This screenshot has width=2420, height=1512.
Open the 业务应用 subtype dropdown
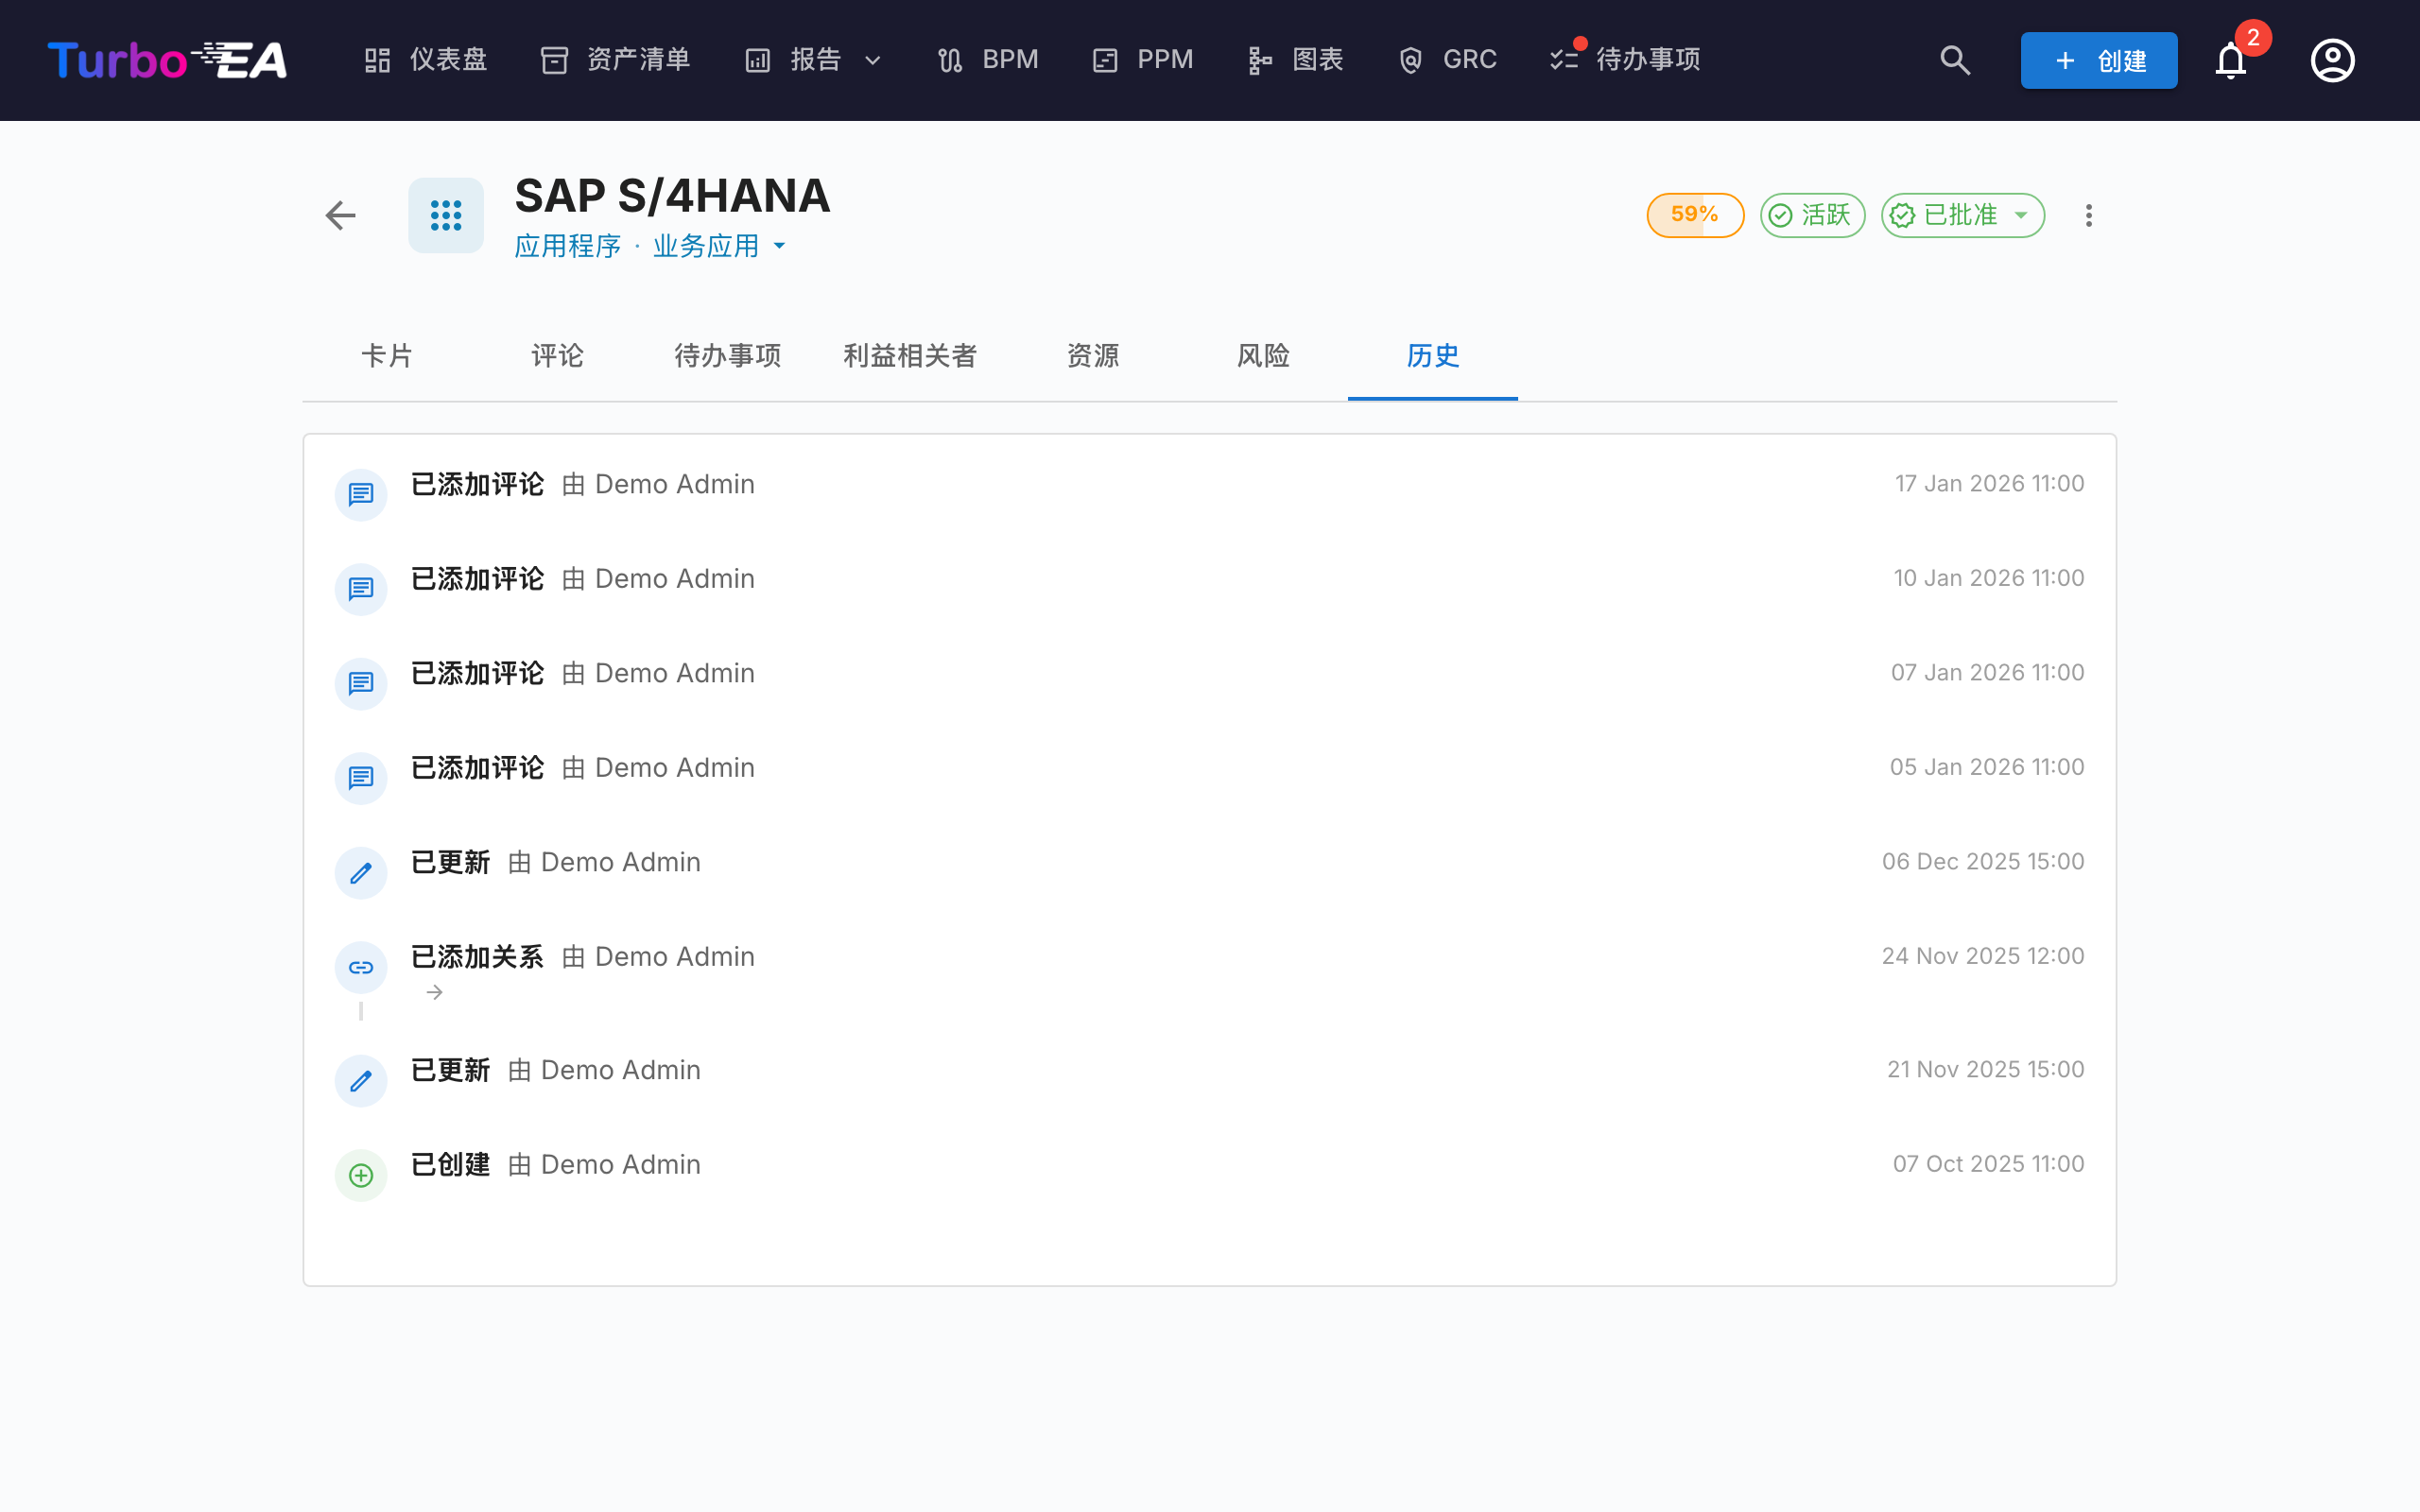(x=720, y=246)
